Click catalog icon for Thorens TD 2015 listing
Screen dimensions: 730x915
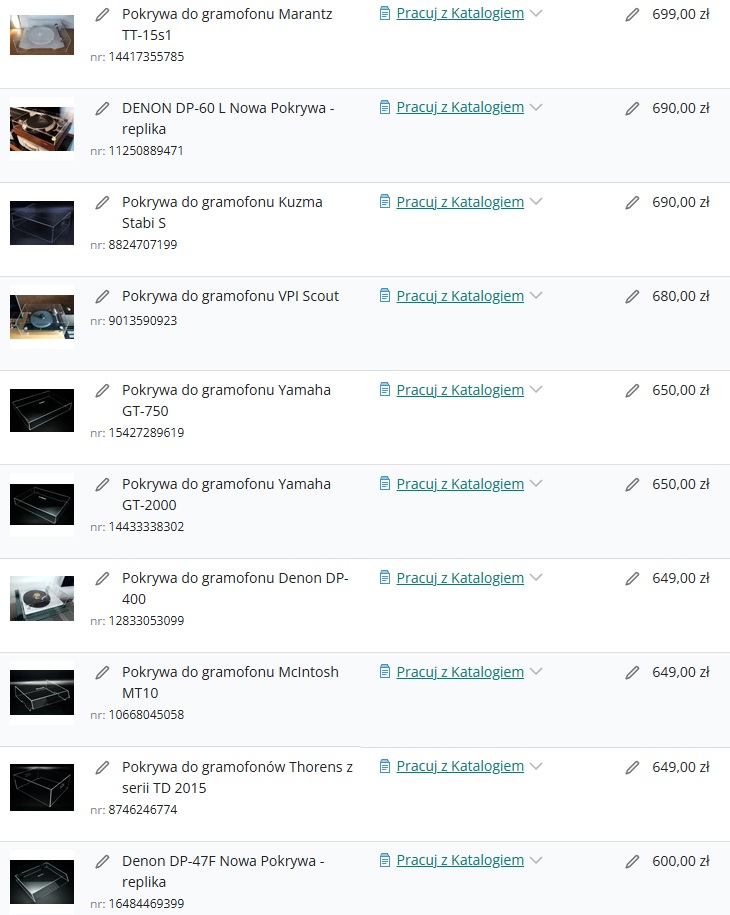pyautogui.click(x=385, y=766)
